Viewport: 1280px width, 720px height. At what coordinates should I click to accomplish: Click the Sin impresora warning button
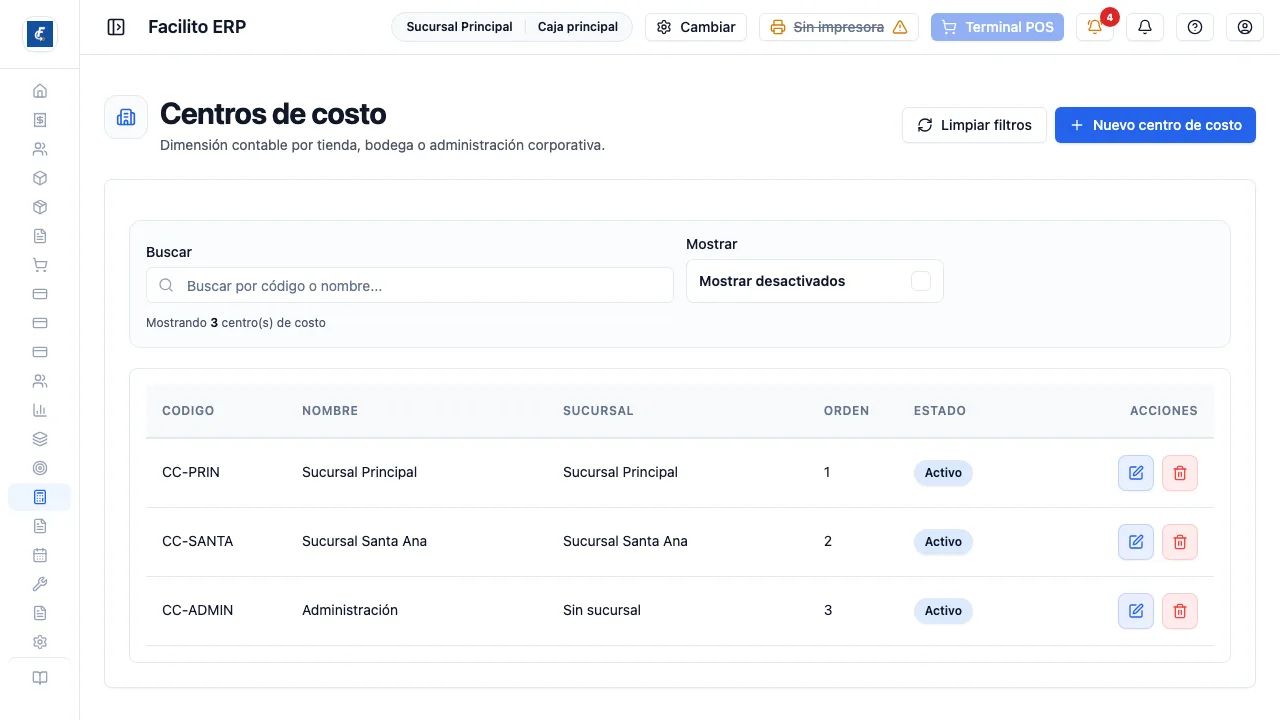[839, 27]
